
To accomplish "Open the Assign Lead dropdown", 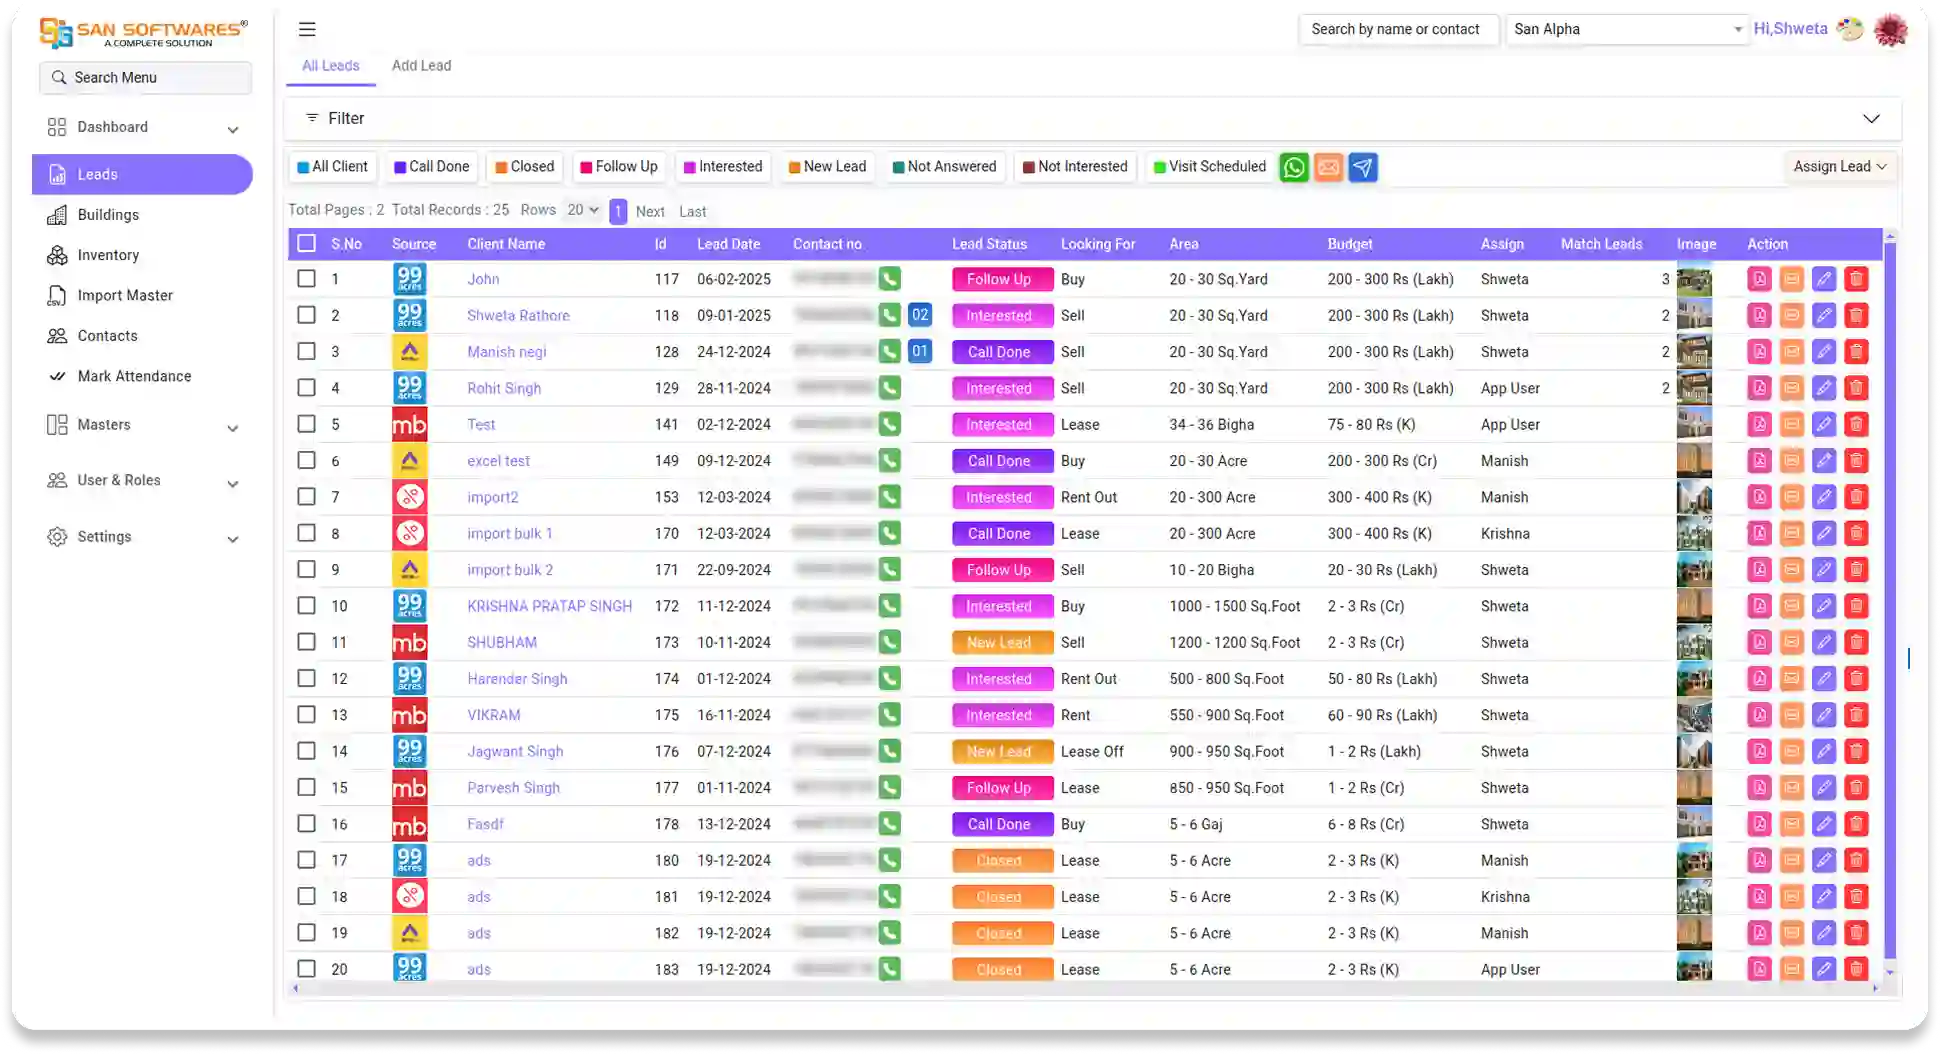I will coord(1839,167).
